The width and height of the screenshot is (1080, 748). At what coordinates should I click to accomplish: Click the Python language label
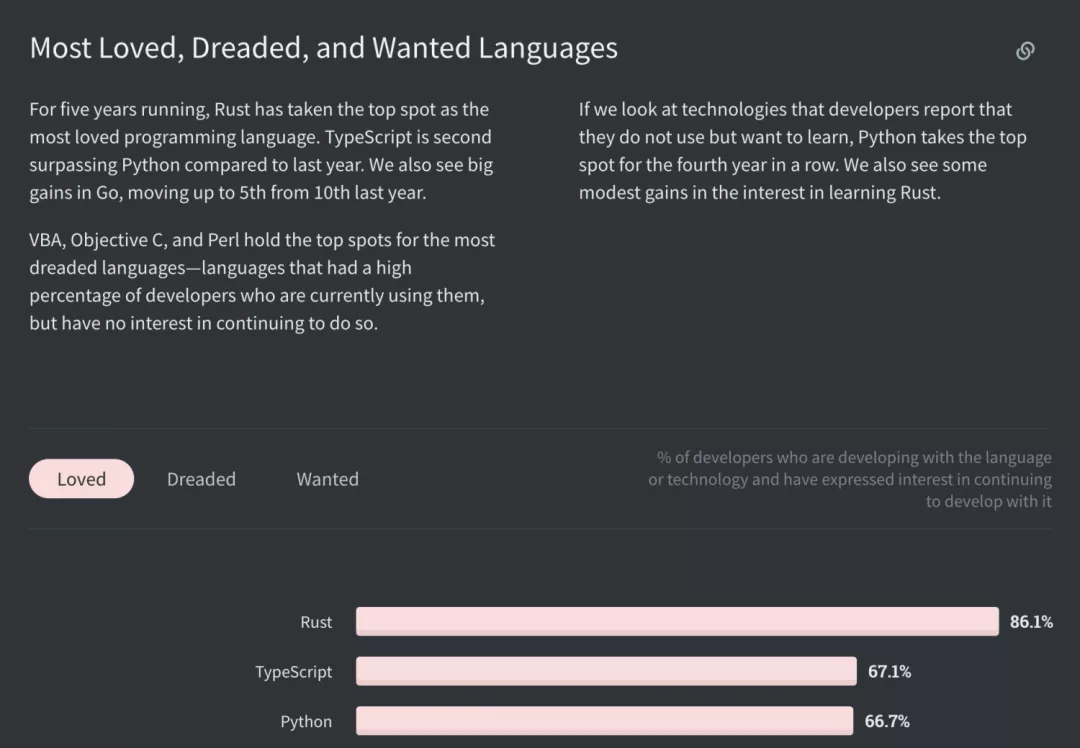coord(306,721)
